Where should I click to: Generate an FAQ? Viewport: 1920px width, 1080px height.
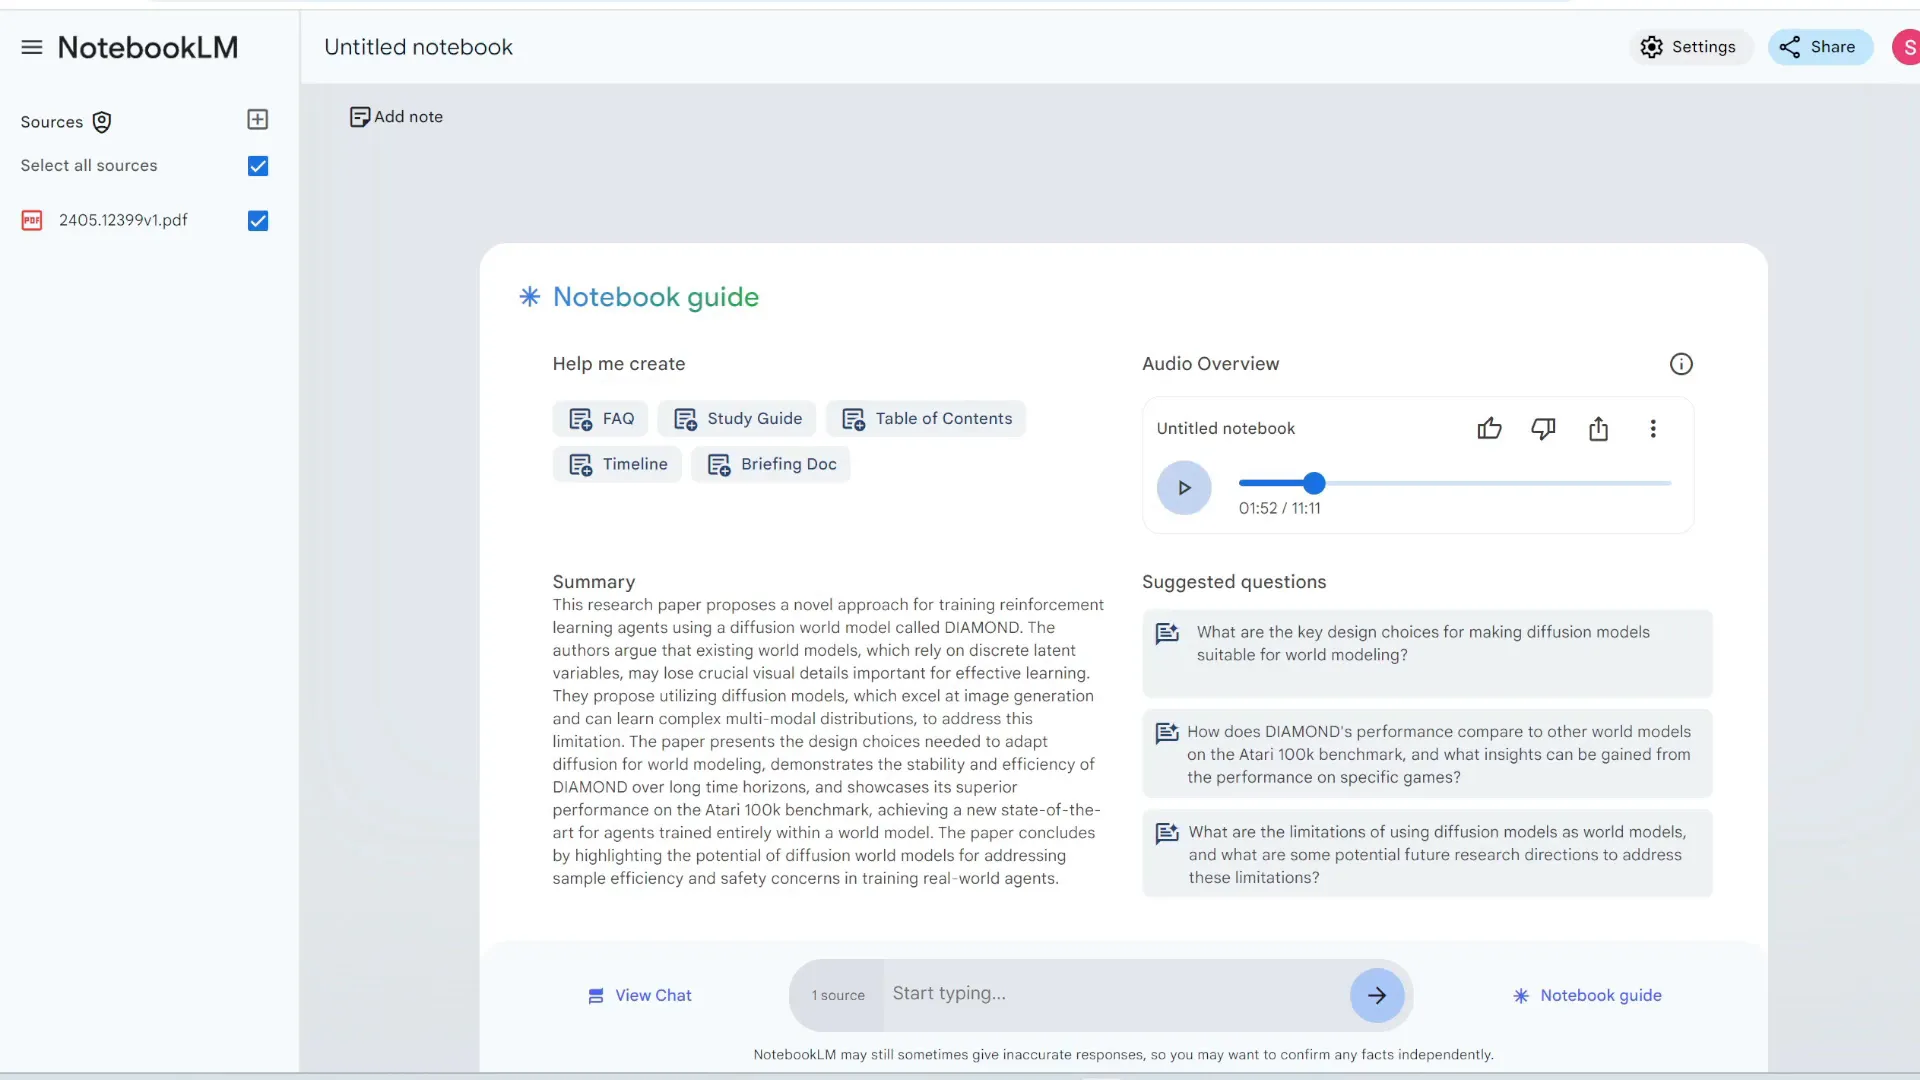pyautogui.click(x=600, y=419)
